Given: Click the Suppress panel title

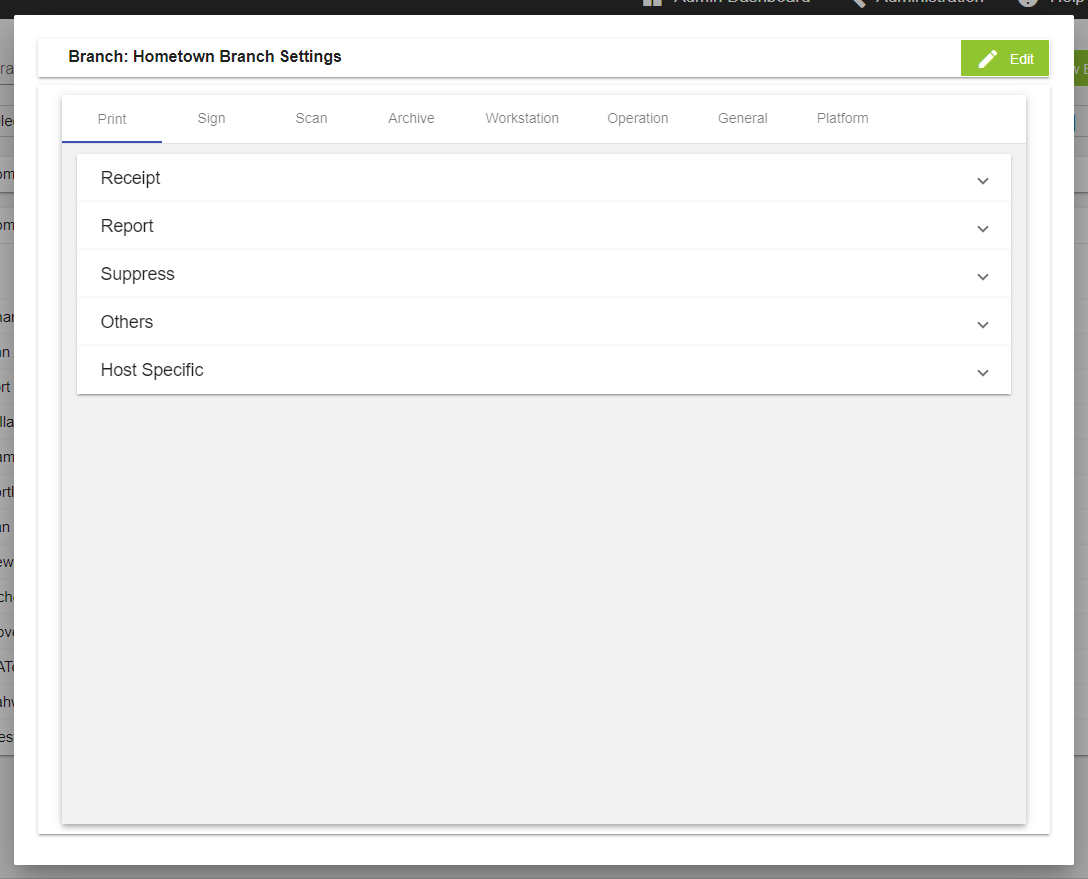Looking at the screenshot, I should point(137,274).
